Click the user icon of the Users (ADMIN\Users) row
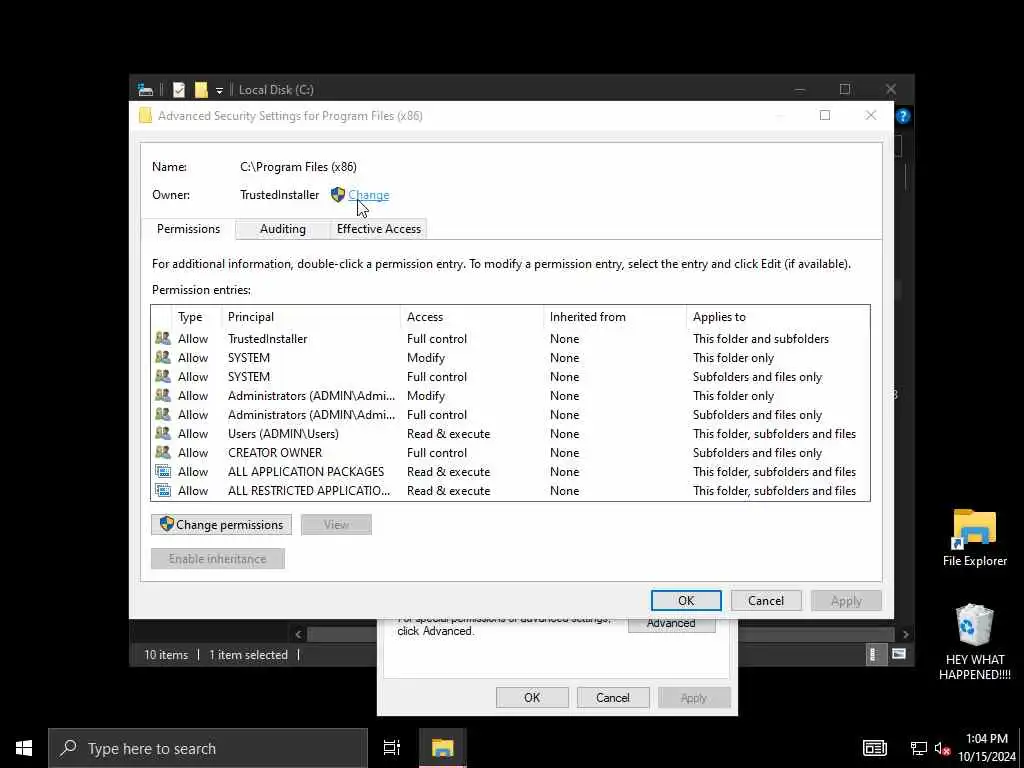 [163, 433]
